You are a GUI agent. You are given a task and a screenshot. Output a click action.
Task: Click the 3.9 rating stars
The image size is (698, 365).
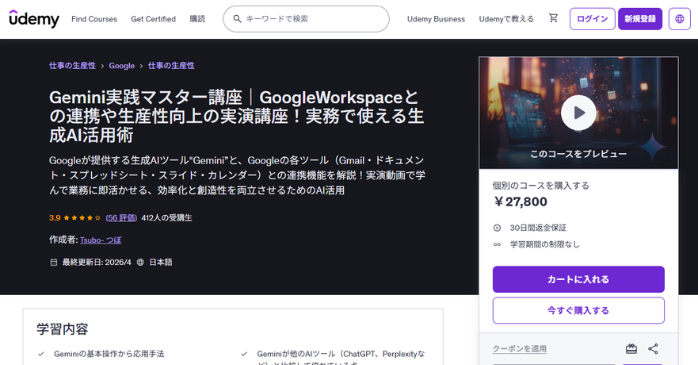[x=82, y=218]
